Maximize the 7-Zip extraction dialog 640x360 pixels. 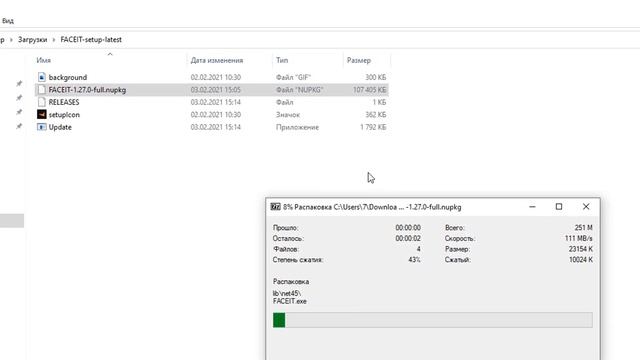(x=559, y=207)
